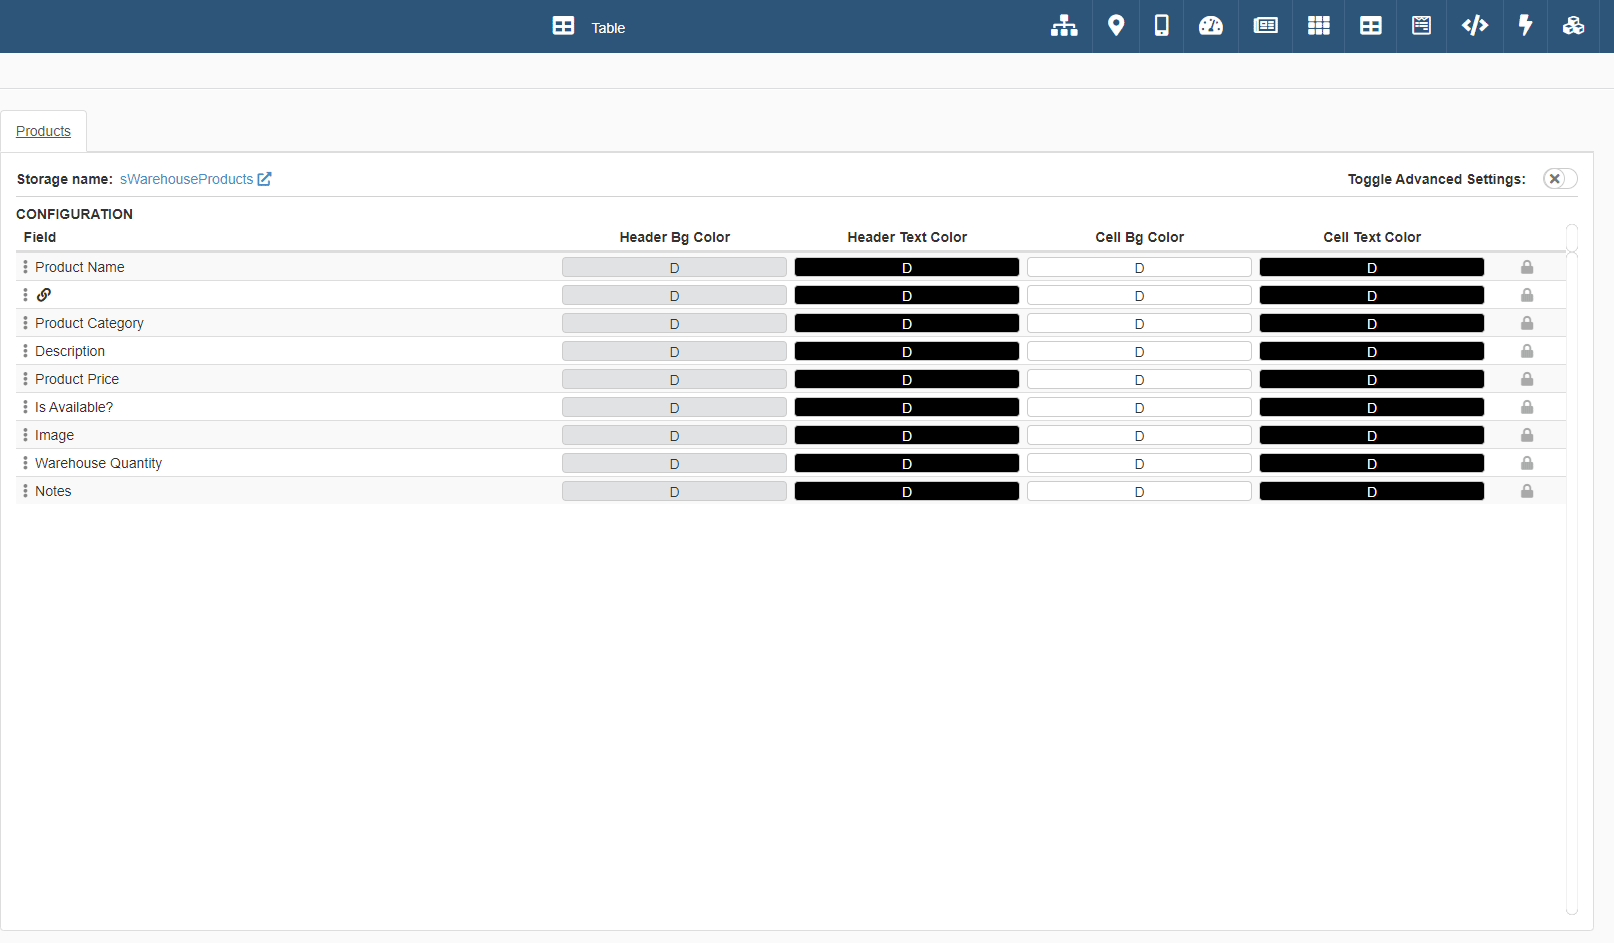Open the stacked cubes icon
The width and height of the screenshot is (1614, 943).
click(1573, 26)
